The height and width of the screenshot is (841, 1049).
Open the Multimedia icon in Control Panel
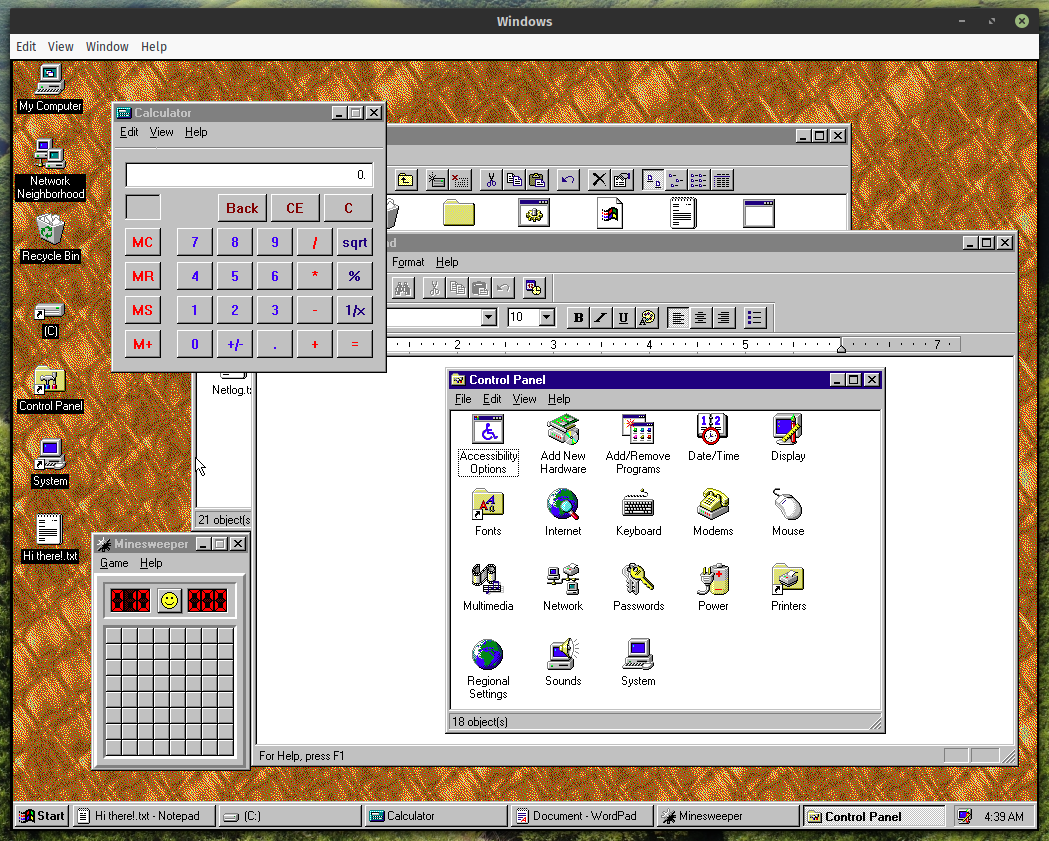coord(488,588)
